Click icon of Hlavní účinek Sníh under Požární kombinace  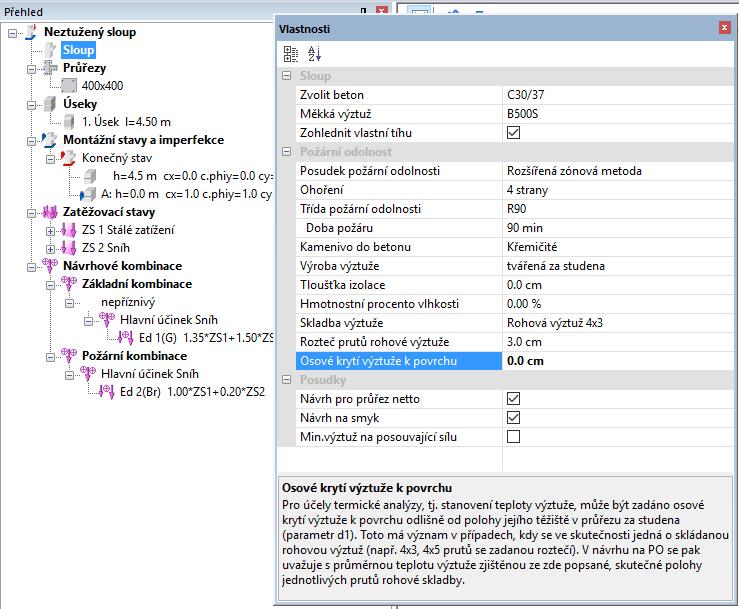(x=88, y=374)
